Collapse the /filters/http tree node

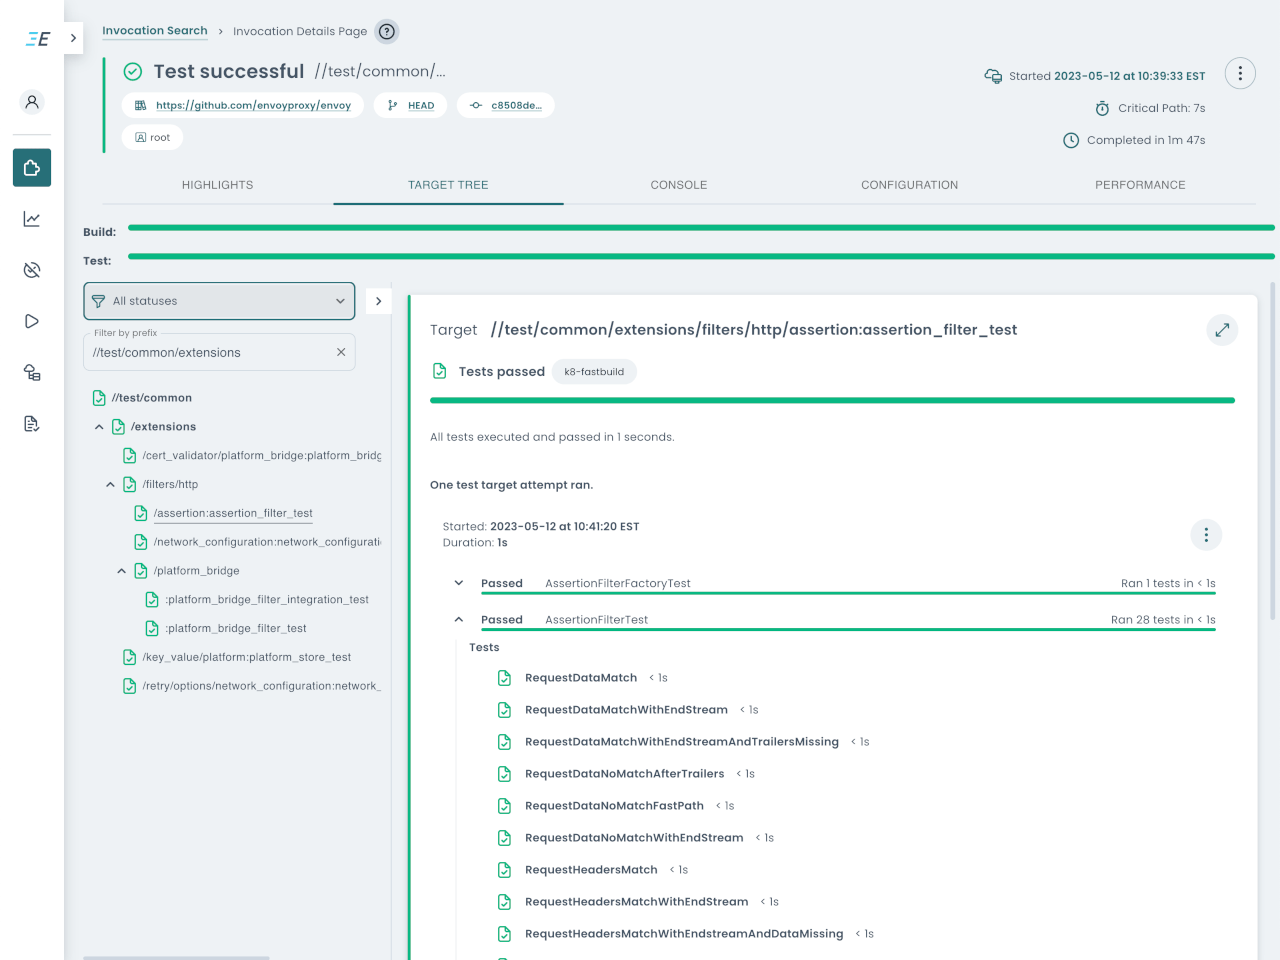[x=110, y=484]
